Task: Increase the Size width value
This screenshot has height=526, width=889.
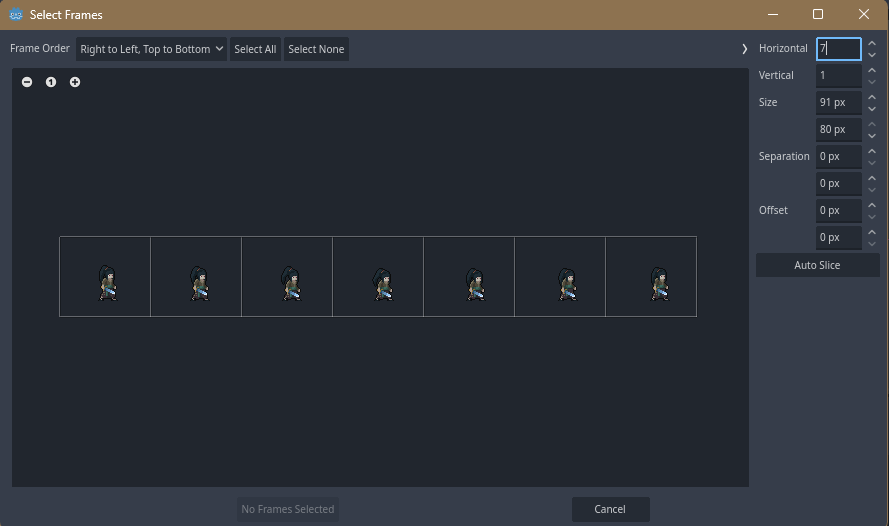Action: coord(871,97)
